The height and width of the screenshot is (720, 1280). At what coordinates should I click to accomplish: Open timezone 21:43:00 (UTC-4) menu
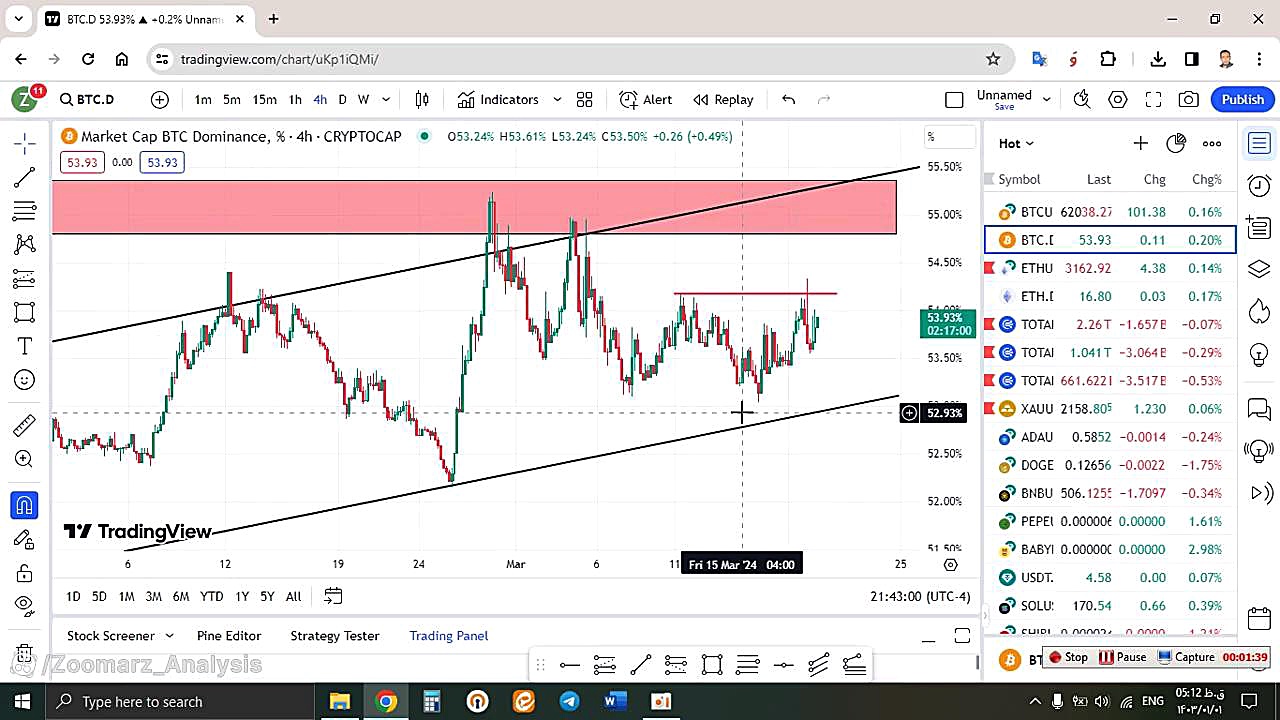tap(920, 596)
